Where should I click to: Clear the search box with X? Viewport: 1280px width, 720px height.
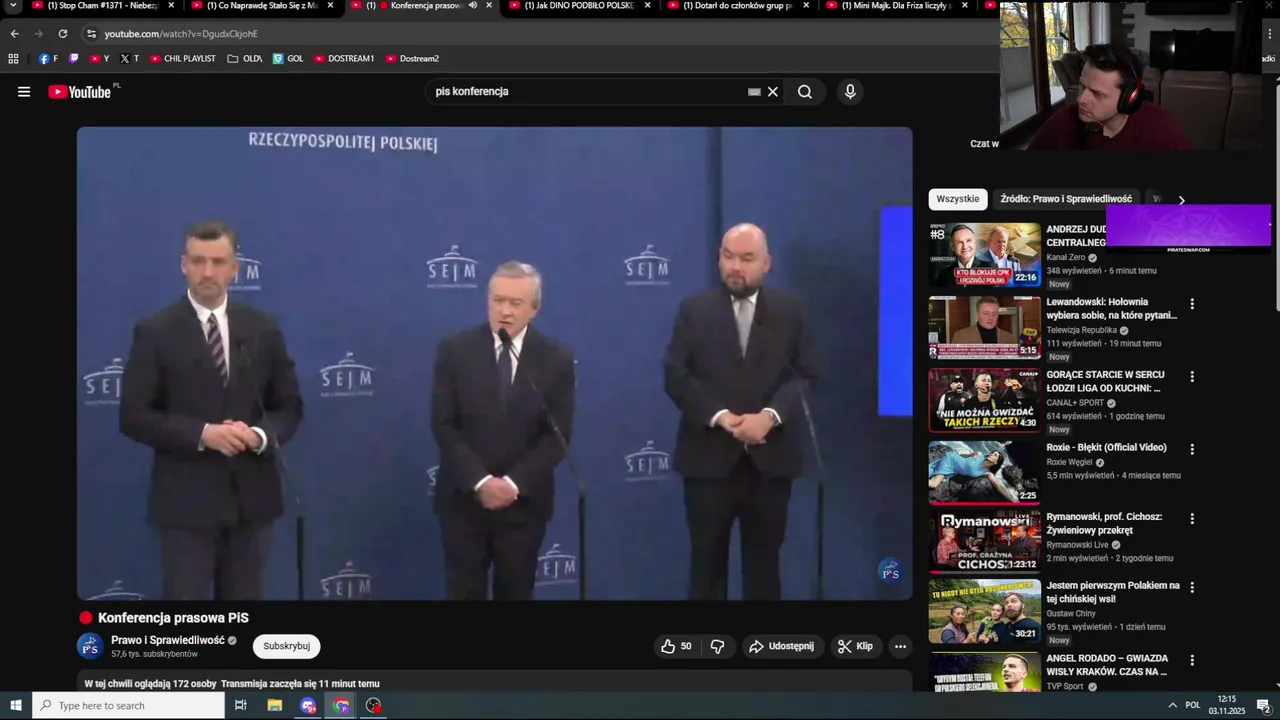[x=773, y=92]
